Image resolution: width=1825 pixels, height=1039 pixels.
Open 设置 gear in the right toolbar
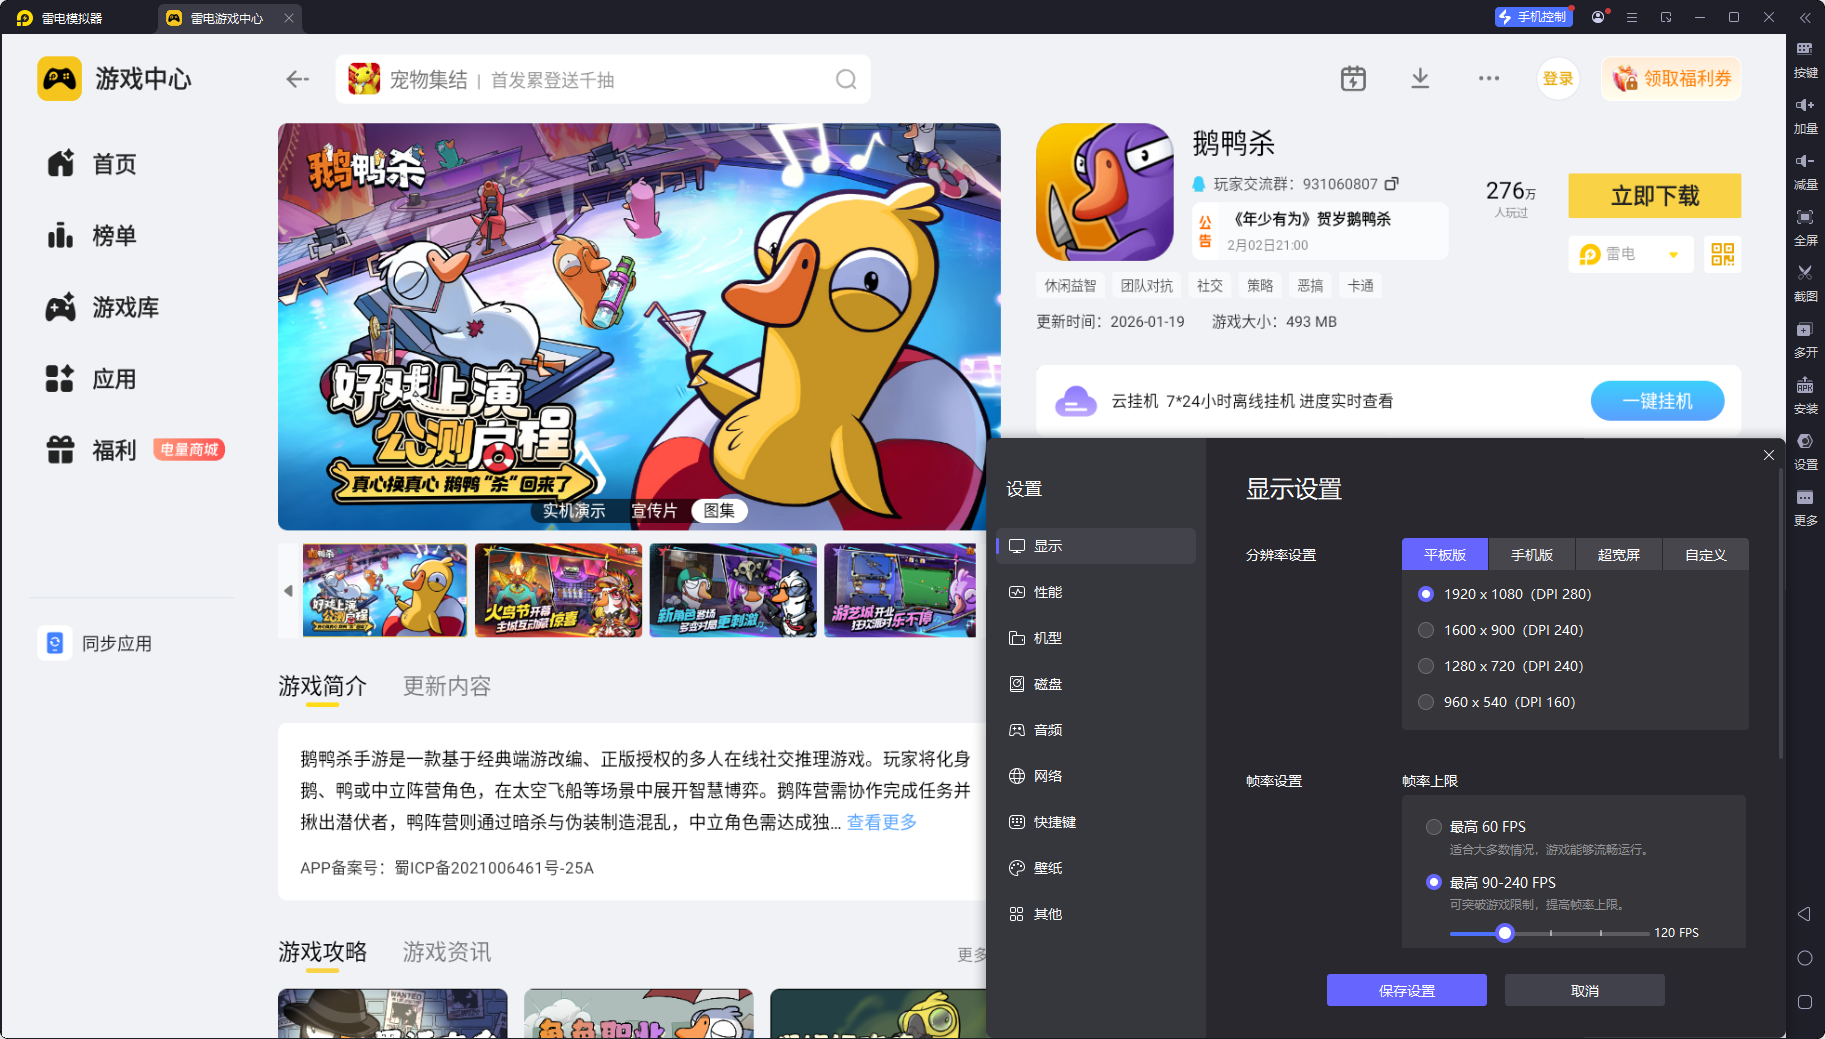coord(1805,451)
